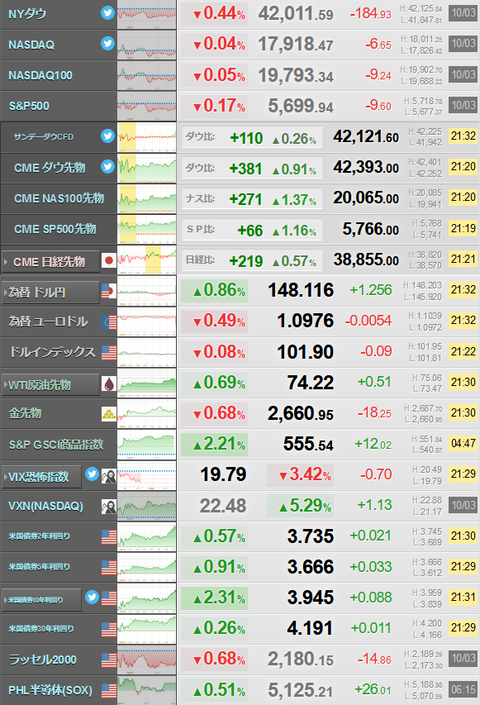The height and width of the screenshot is (705, 480).
Task: Click the US flag beside 米国債券30年利回り
Action: click(x=109, y=629)
